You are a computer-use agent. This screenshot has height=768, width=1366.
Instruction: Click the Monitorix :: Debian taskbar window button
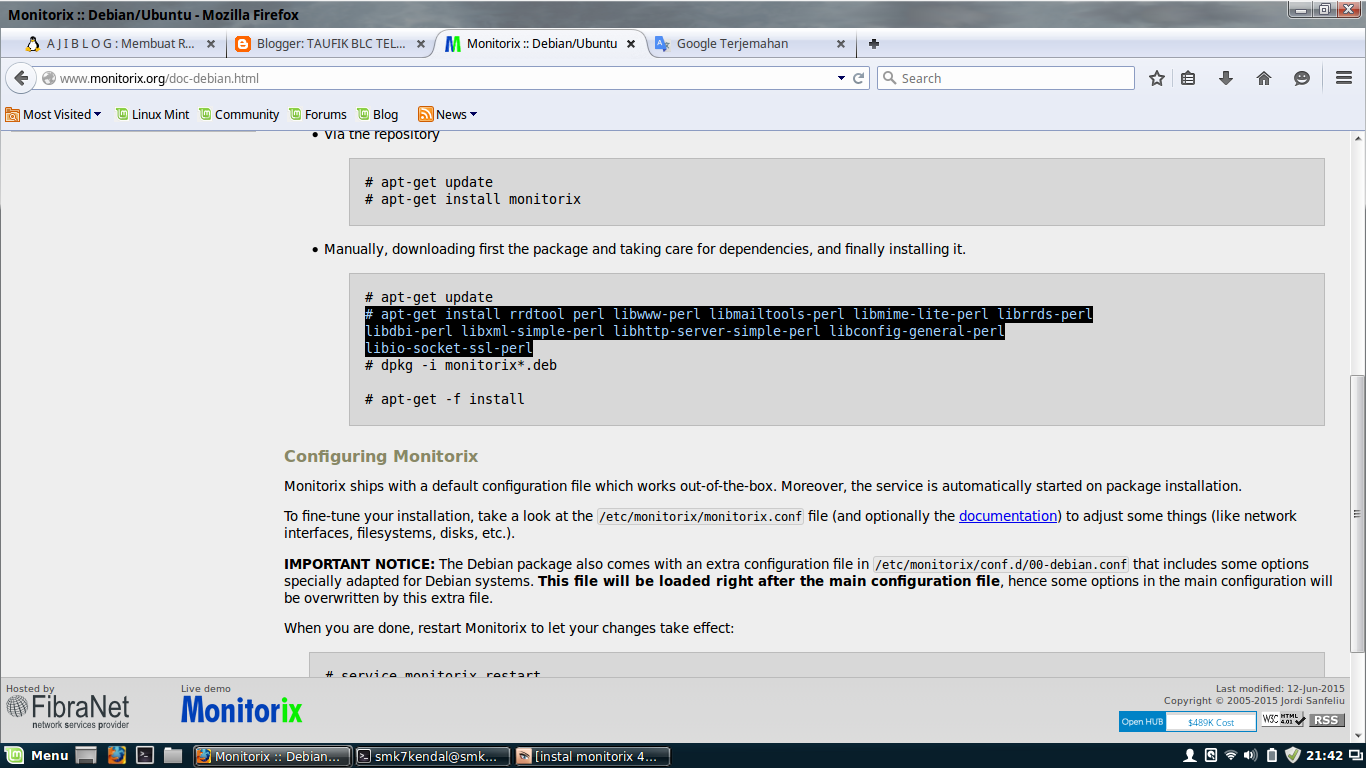273,756
